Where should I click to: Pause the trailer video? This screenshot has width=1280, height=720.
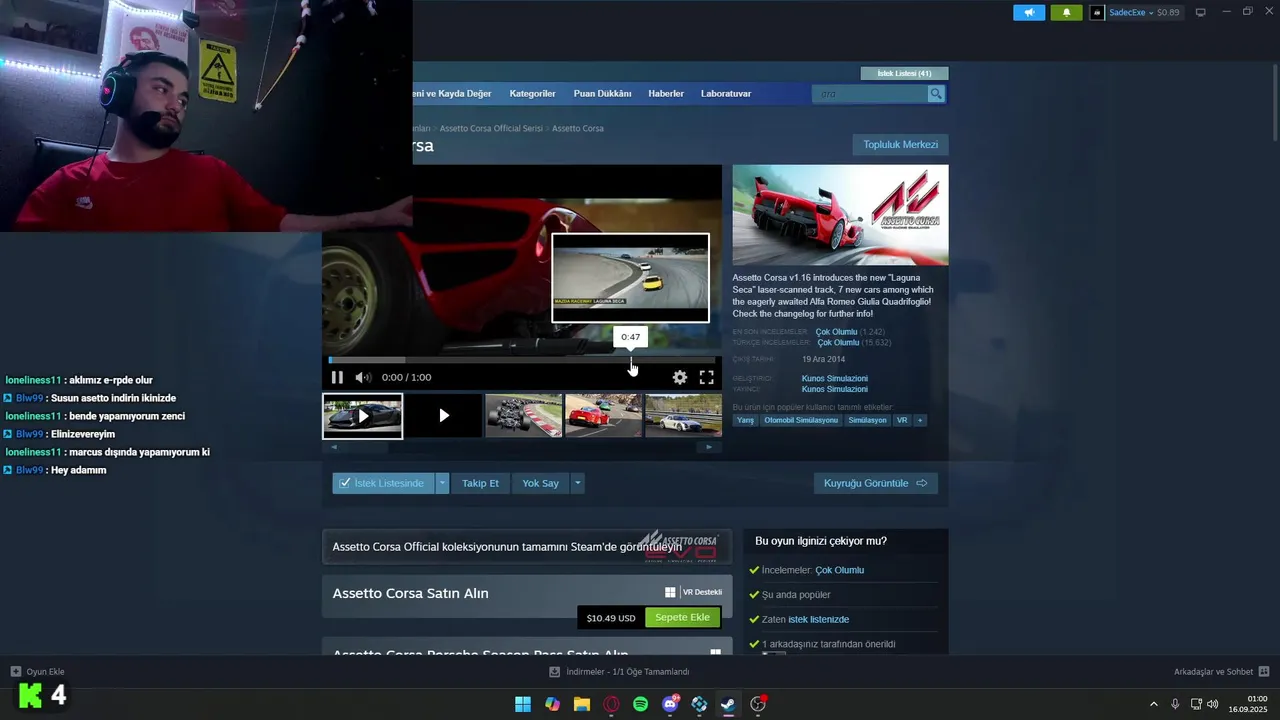337,377
